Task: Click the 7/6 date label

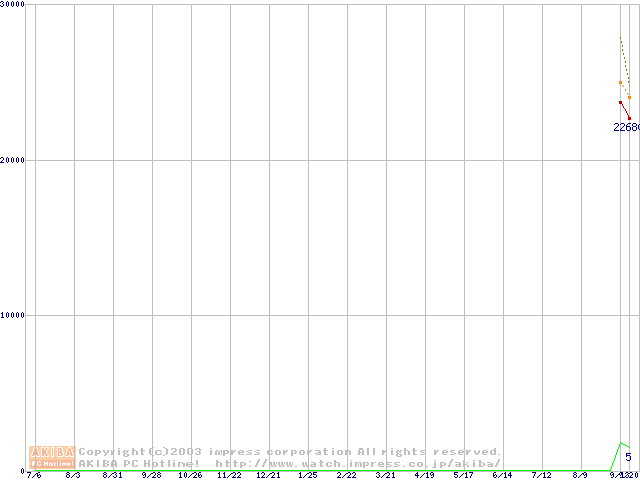Action: (35, 475)
